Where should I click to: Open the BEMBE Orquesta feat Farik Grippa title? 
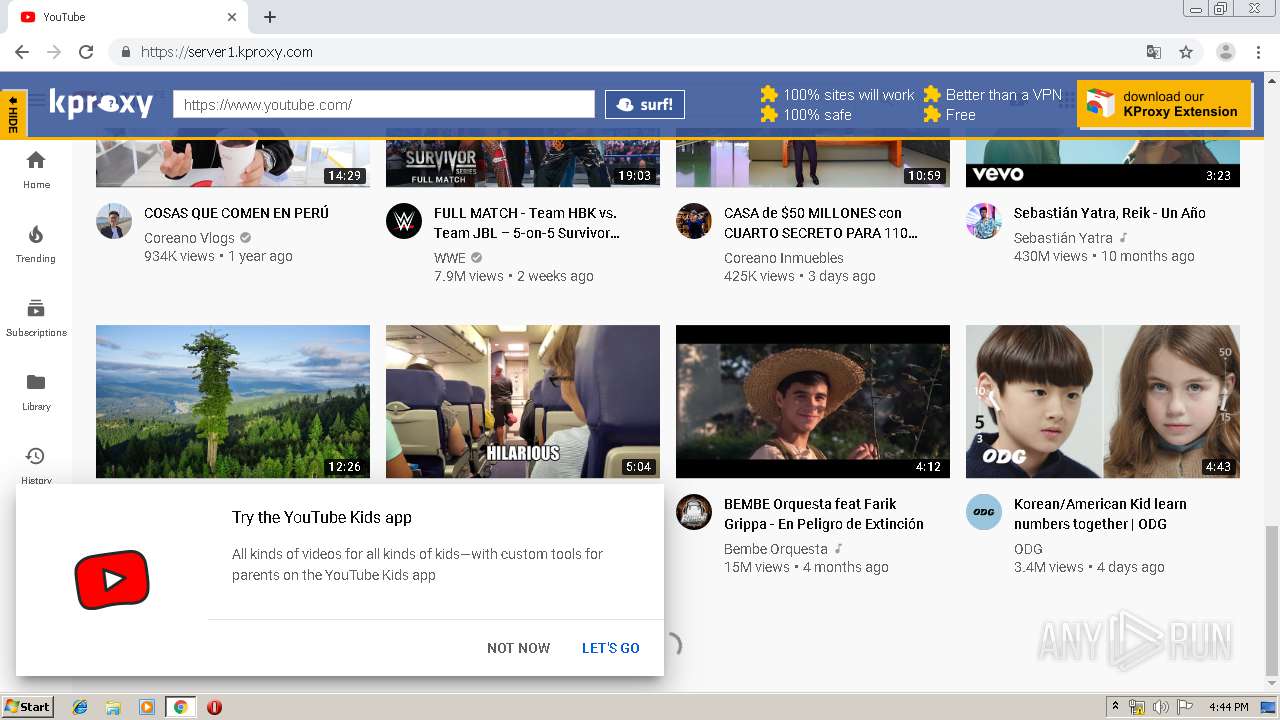pyautogui.click(x=824, y=514)
